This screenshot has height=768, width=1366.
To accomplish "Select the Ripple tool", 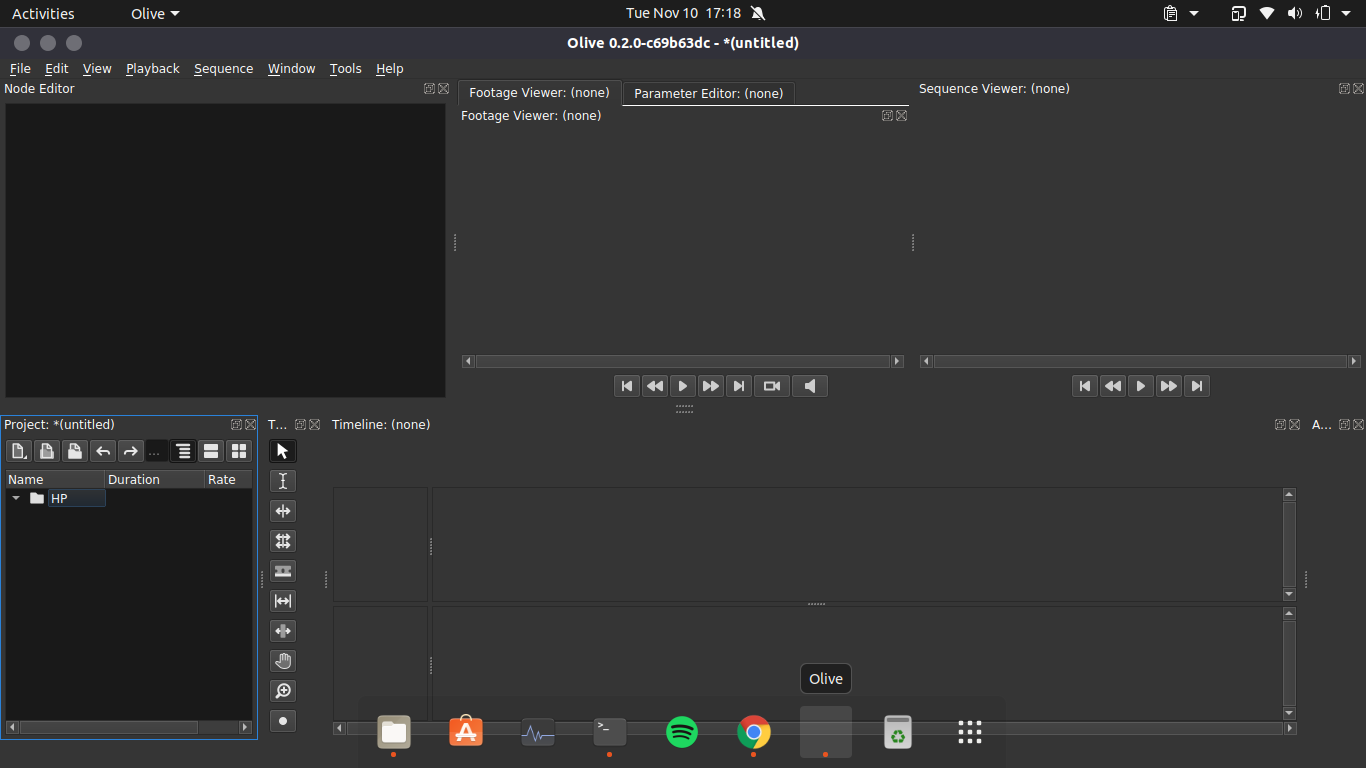I will coord(283,511).
